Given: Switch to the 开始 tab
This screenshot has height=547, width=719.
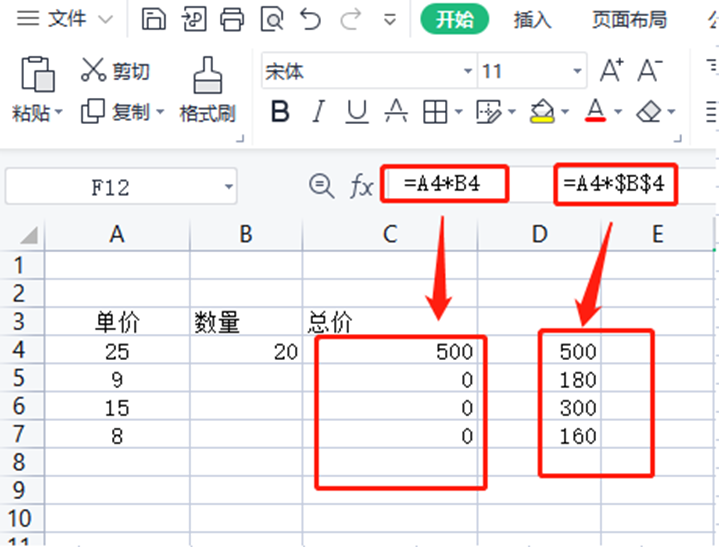Looking at the screenshot, I should (454, 19).
